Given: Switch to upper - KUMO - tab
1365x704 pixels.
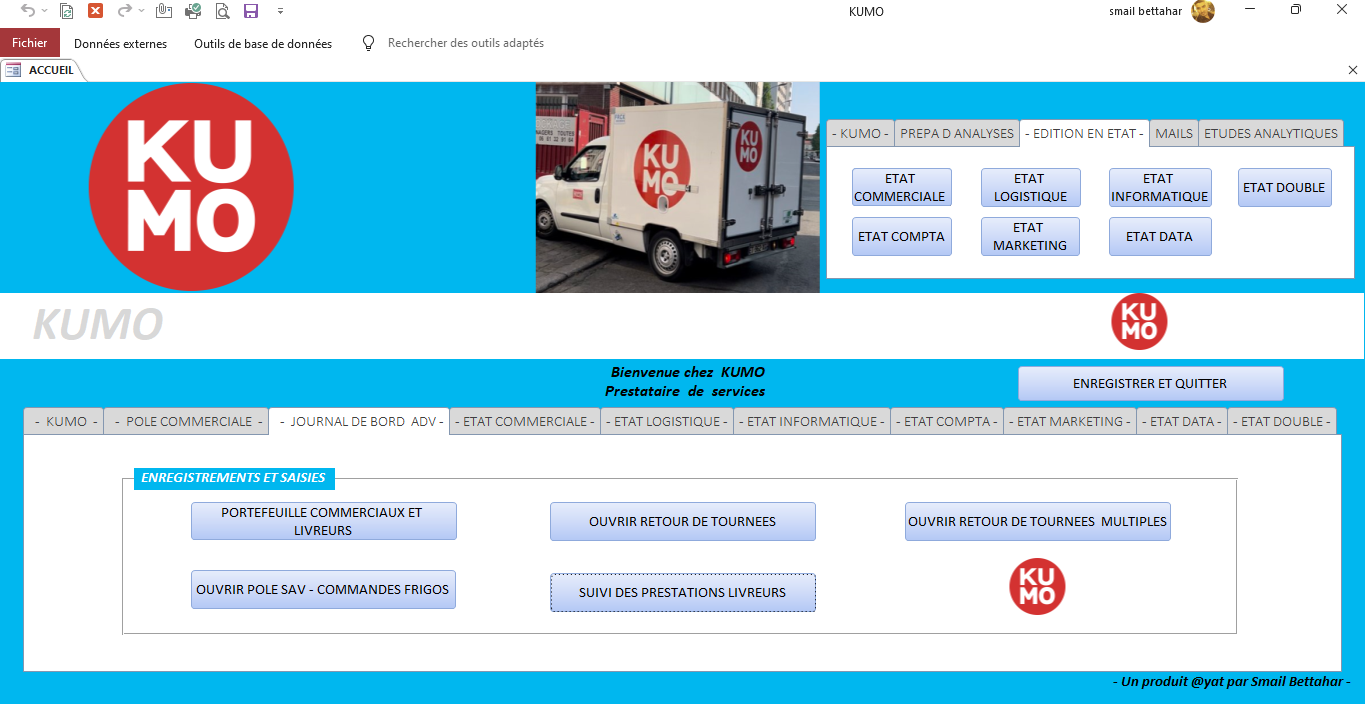Looking at the screenshot, I should point(859,133).
